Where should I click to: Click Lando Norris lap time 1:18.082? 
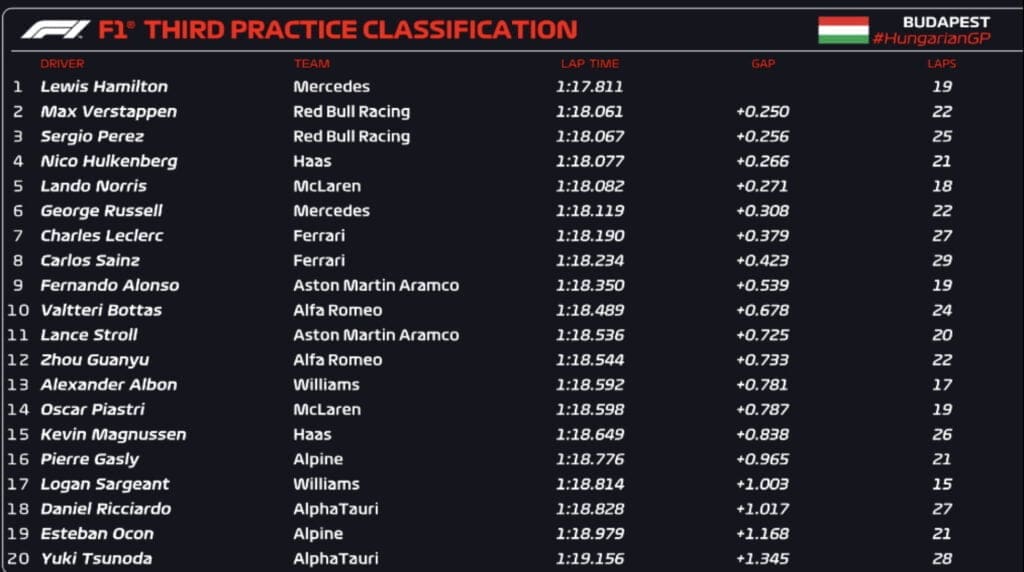pos(590,186)
